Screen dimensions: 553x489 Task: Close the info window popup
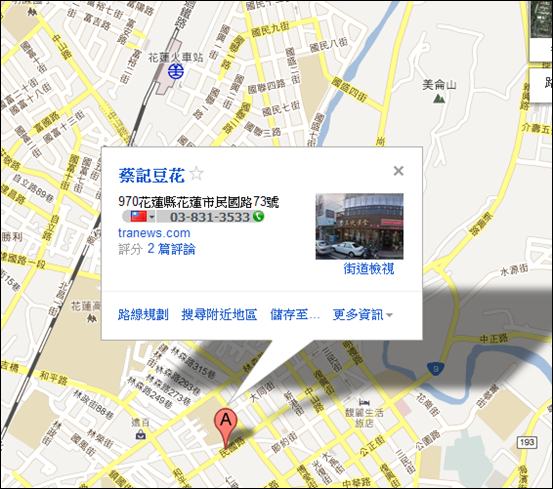click(x=399, y=171)
